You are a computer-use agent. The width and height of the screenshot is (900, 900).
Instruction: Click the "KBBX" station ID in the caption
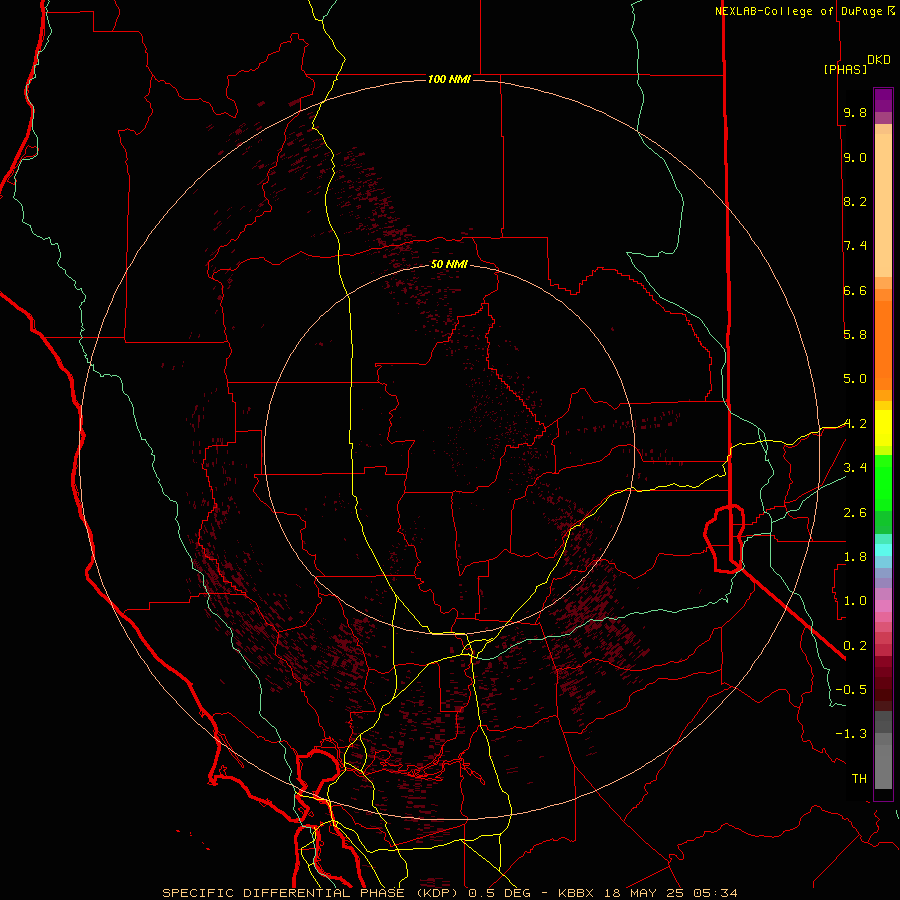576,893
